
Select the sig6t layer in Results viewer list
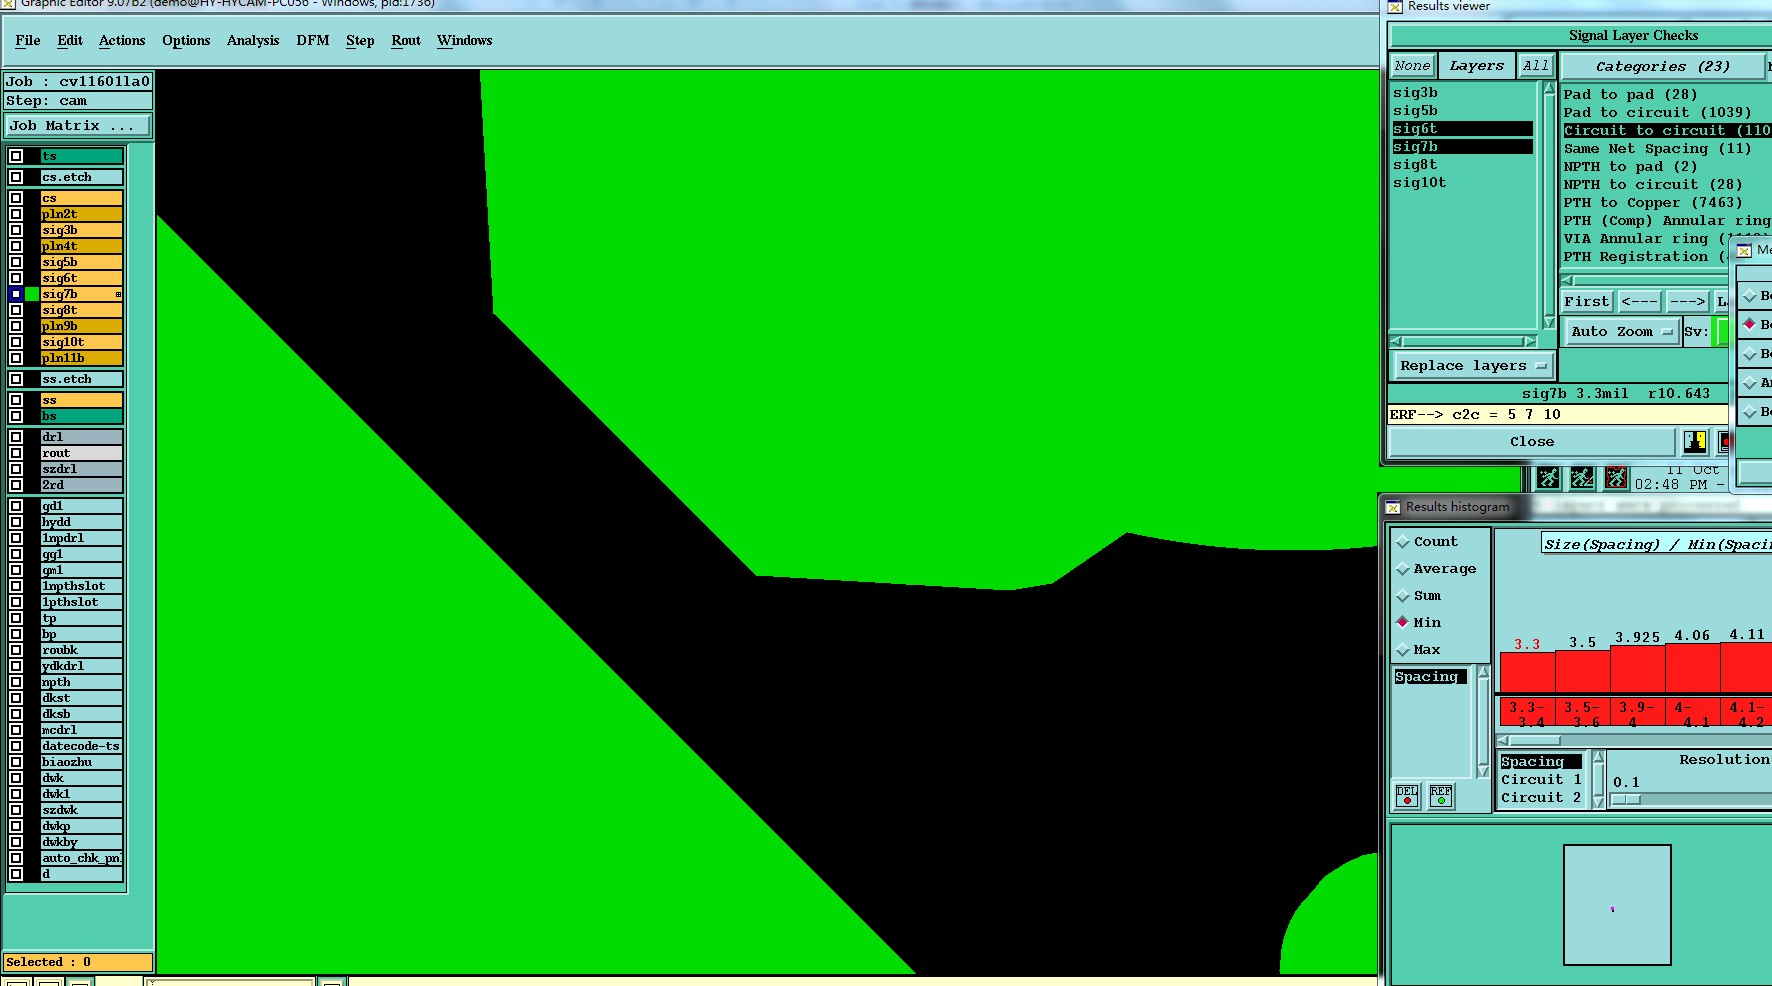[x=1463, y=128]
